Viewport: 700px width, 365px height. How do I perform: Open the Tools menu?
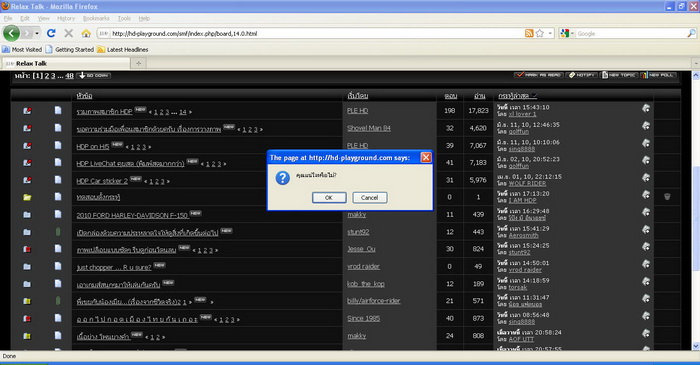click(124, 18)
